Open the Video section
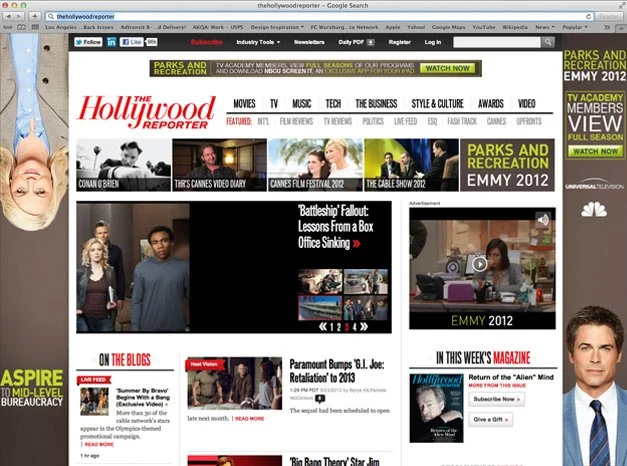Screen dimensions: 627x466 (527, 104)
